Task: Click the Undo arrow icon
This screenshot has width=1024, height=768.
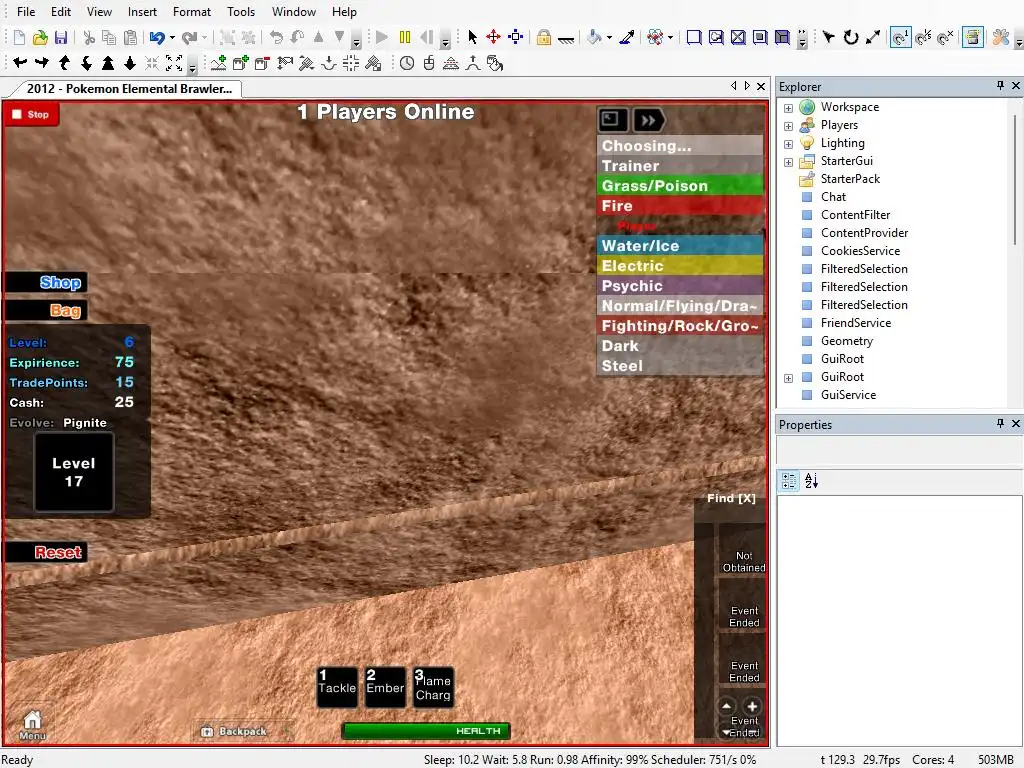Action: pyautogui.click(x=157, y=37)
